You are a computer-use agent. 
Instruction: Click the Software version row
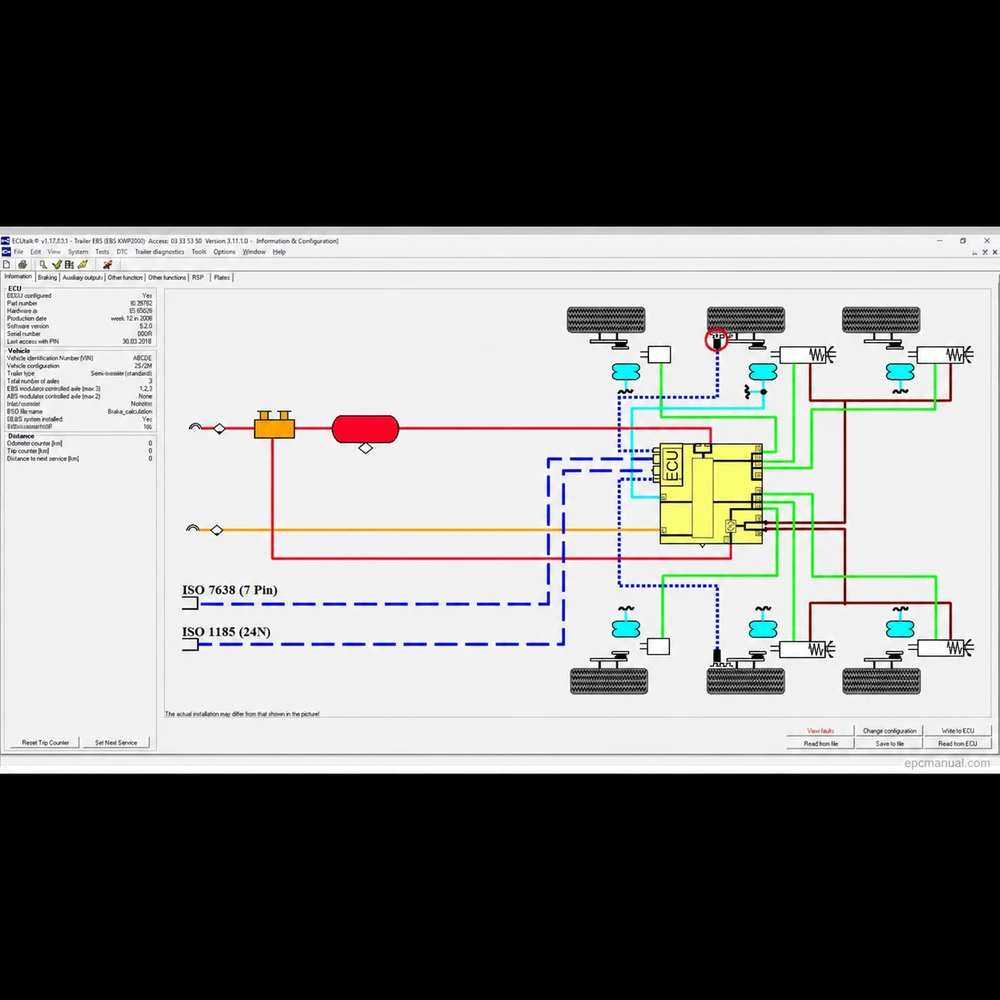tap(79, 326)
